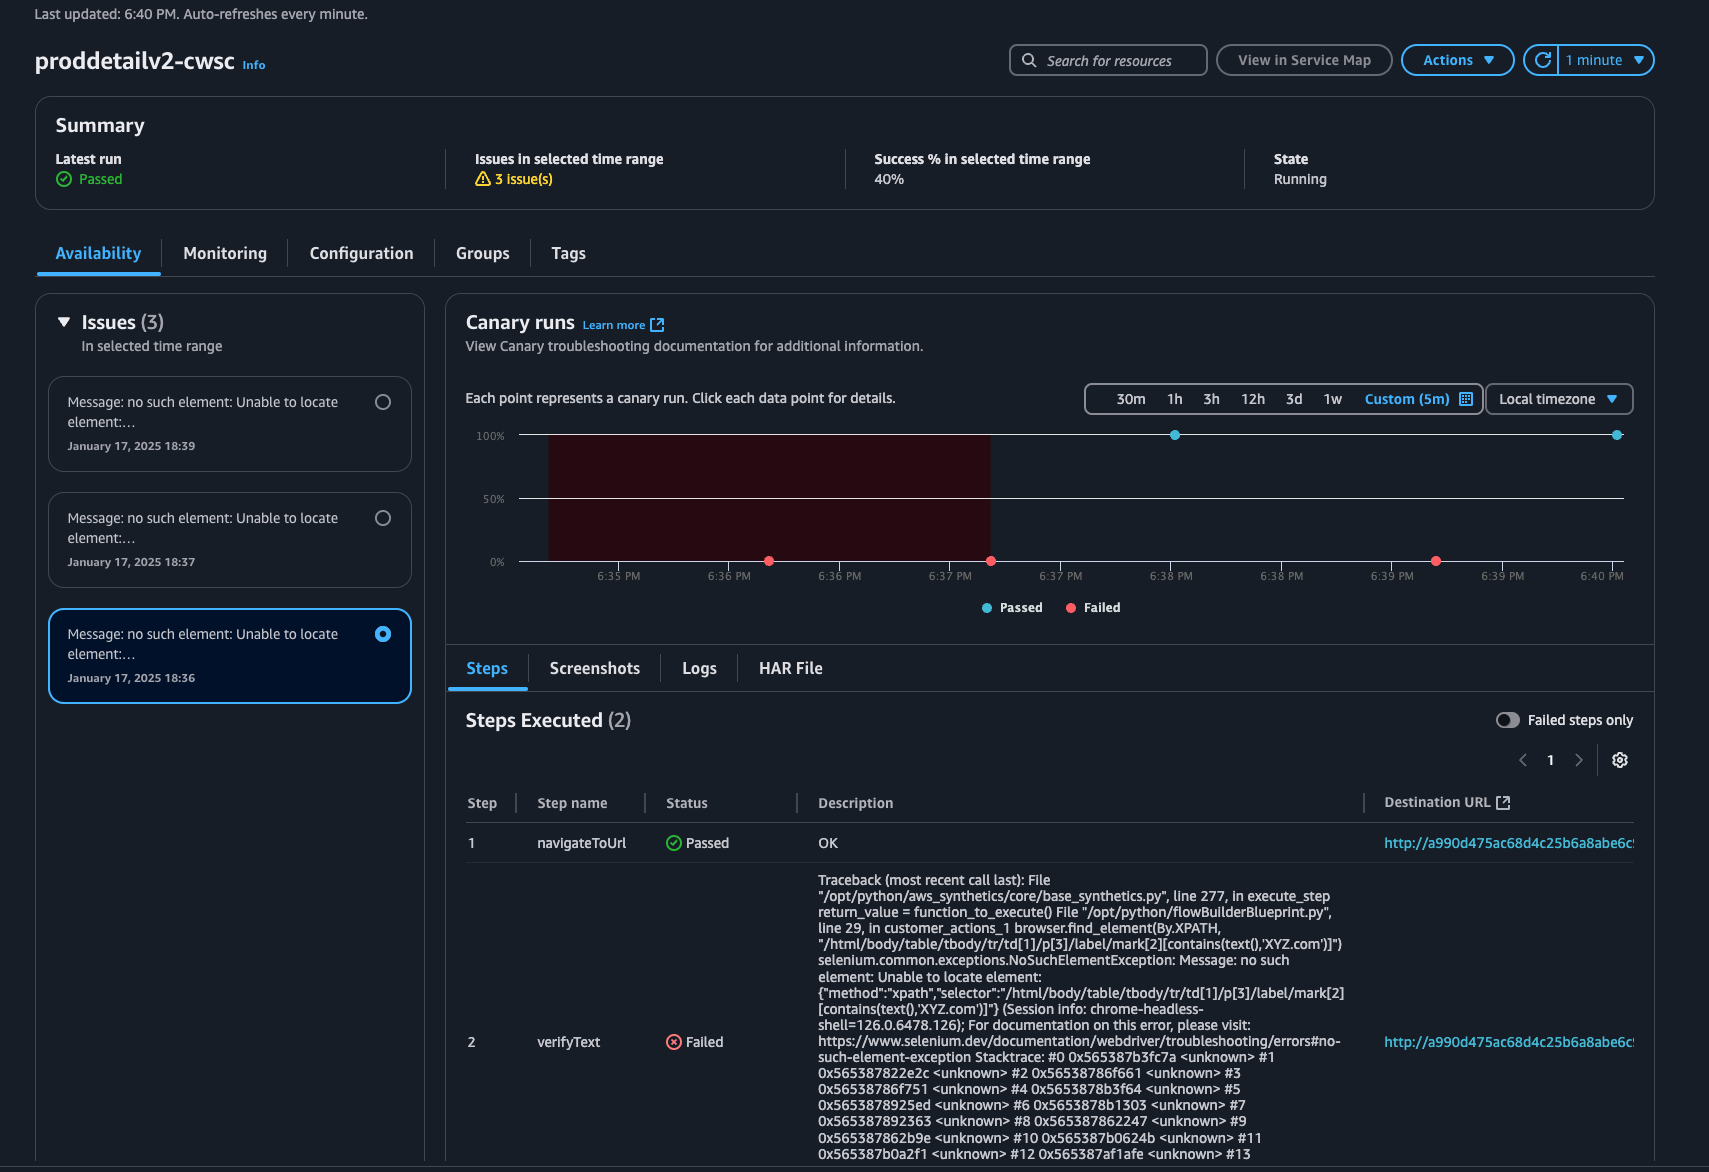Switch to the Monitoring tab

click(x=224, y=253)
